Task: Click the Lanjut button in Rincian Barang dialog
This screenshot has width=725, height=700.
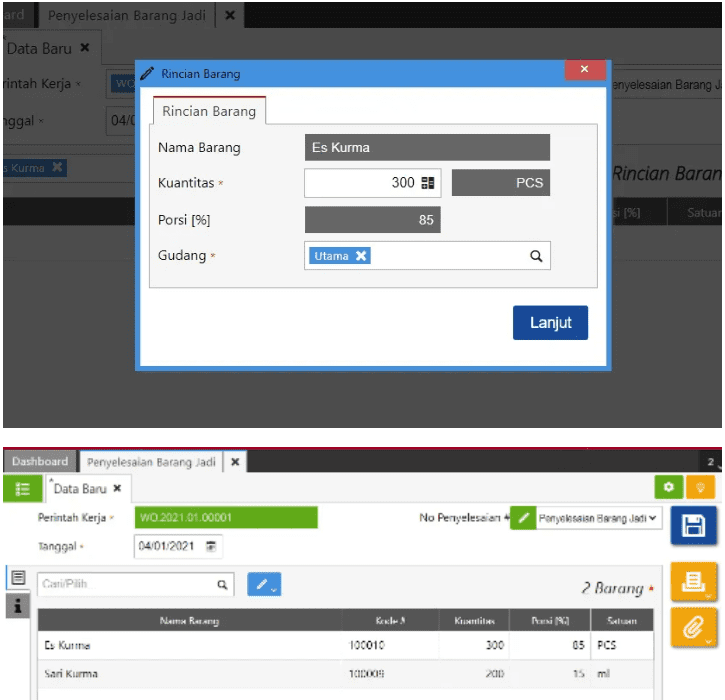Action: (550, 323)
